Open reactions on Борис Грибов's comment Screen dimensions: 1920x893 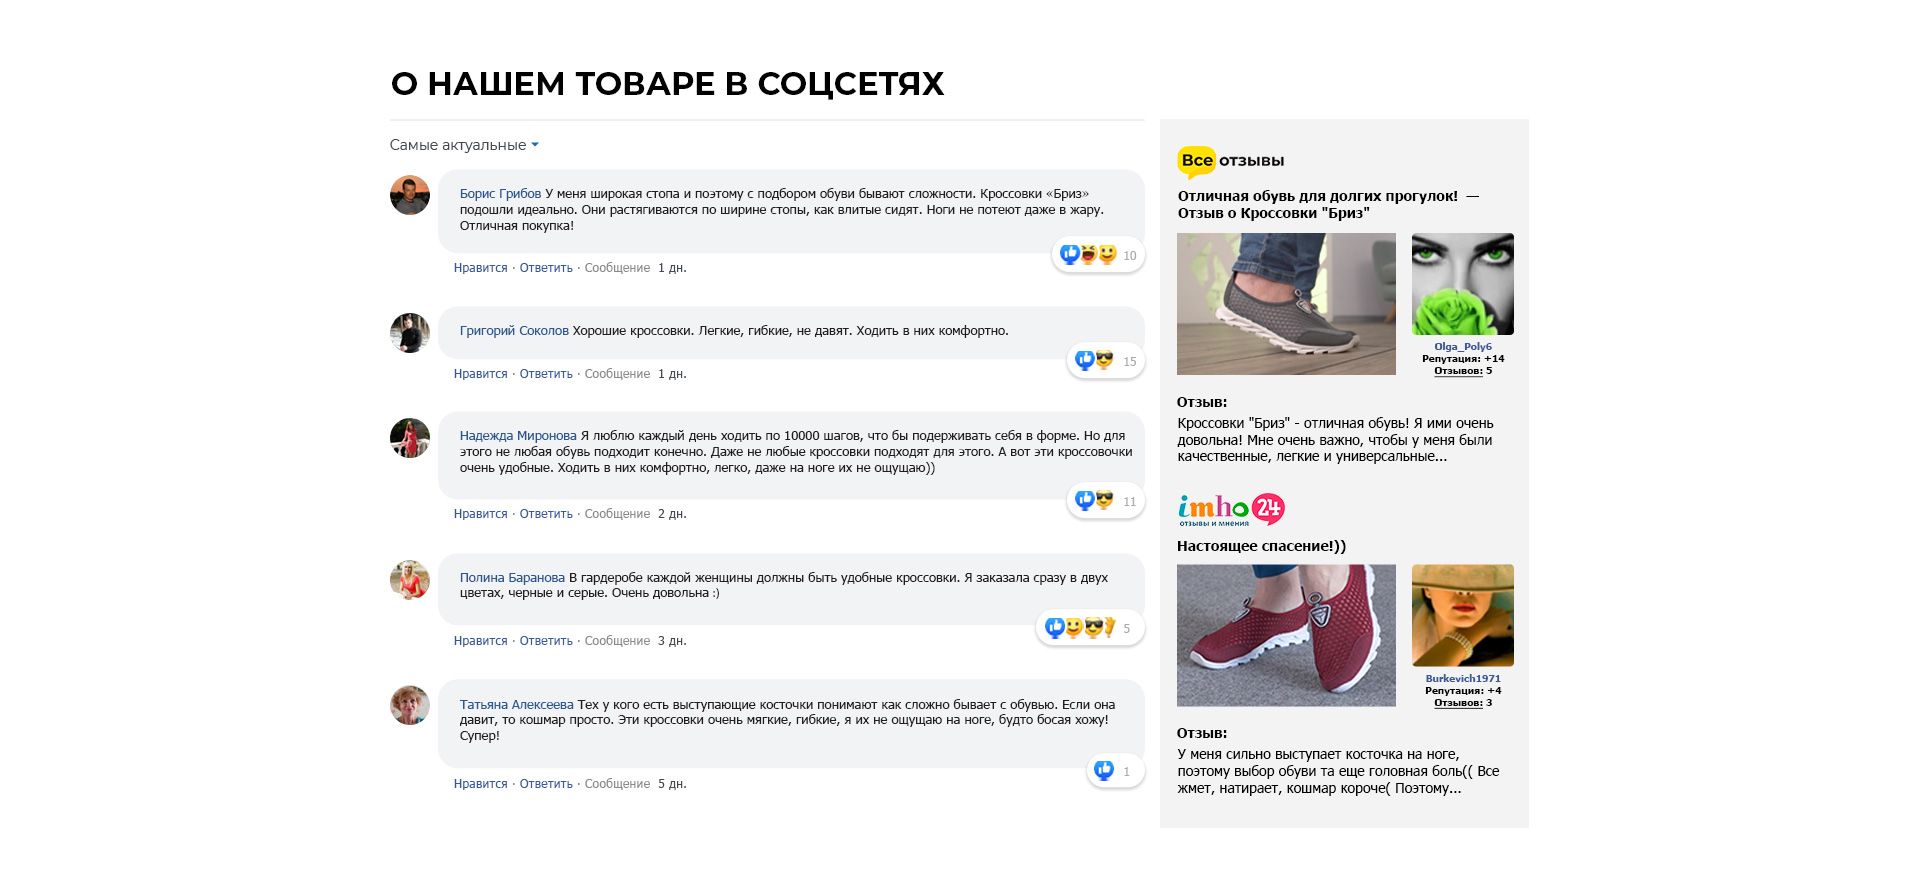tap(1098, 255)
